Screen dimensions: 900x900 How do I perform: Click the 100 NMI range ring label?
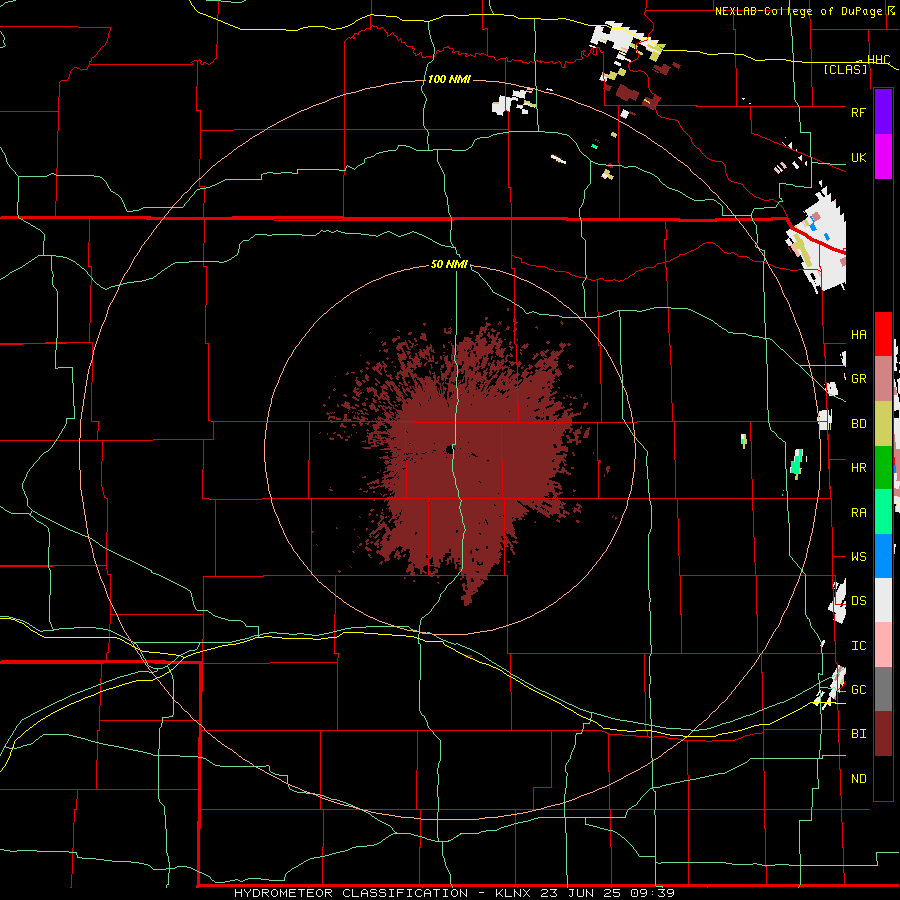tap(449, 79)
